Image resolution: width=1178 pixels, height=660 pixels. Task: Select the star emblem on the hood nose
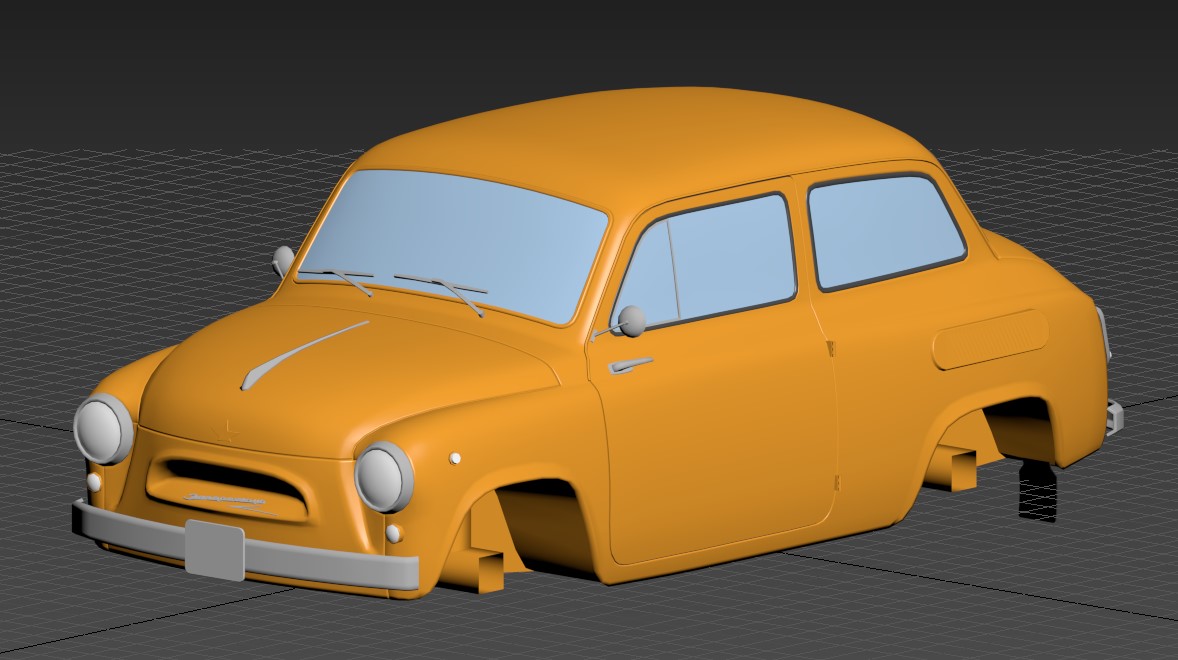225,432
